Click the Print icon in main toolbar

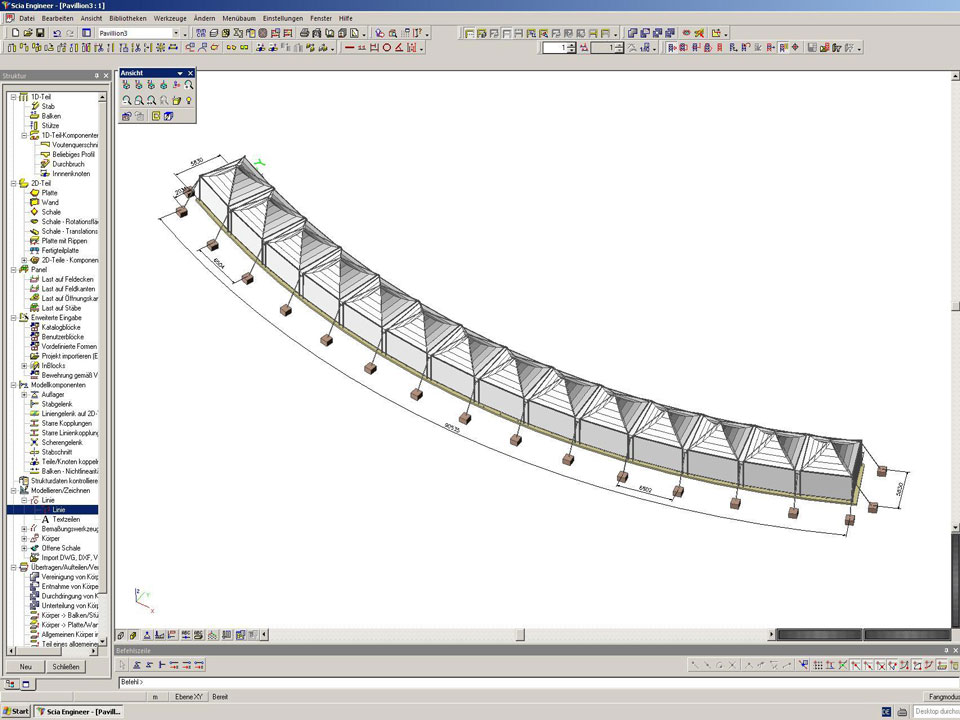[x=304, y=33]
